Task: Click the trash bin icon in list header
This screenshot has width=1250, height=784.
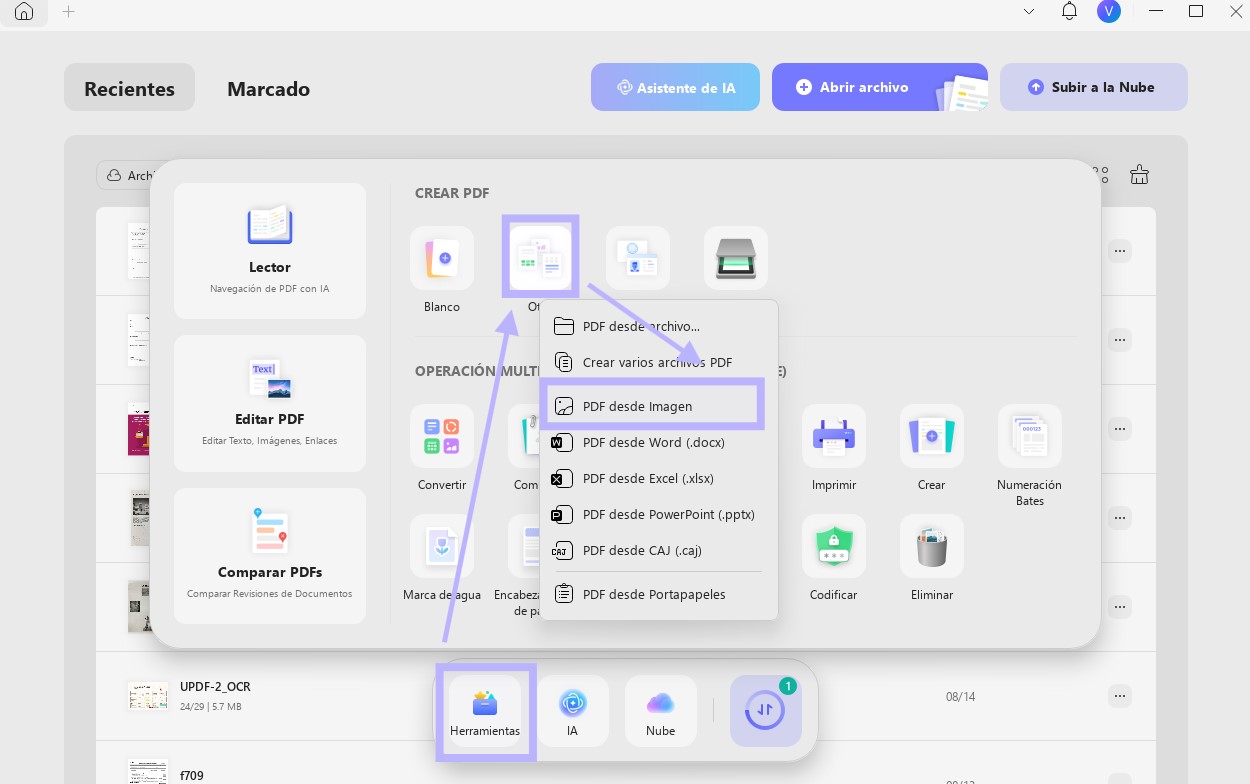Action: tap(1139, 175)
